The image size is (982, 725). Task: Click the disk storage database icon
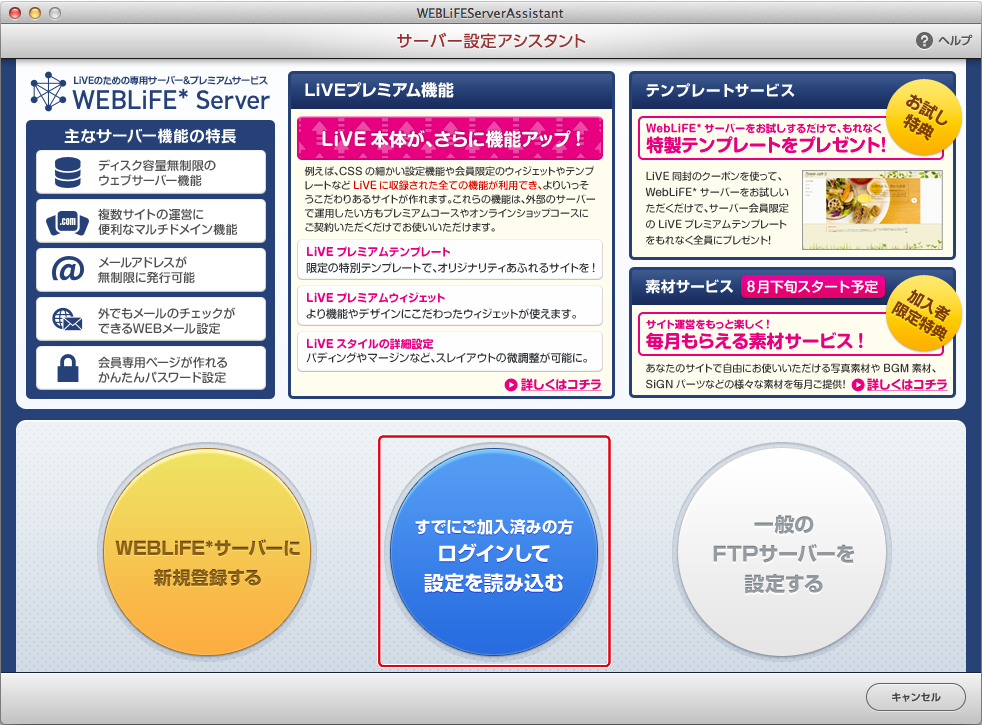(68, 172)
